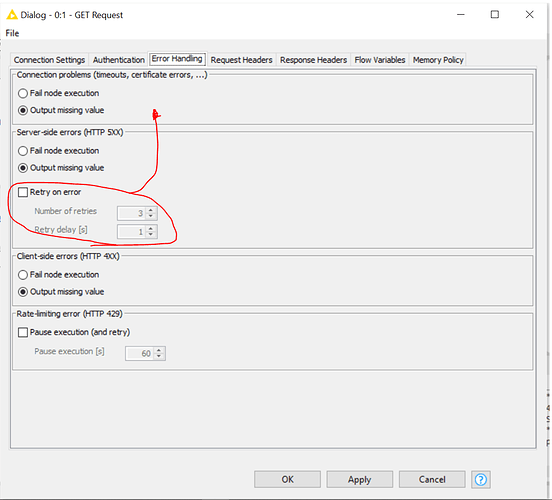
Task: Switch to the Memory Policy tab
Action: [438, 60]
